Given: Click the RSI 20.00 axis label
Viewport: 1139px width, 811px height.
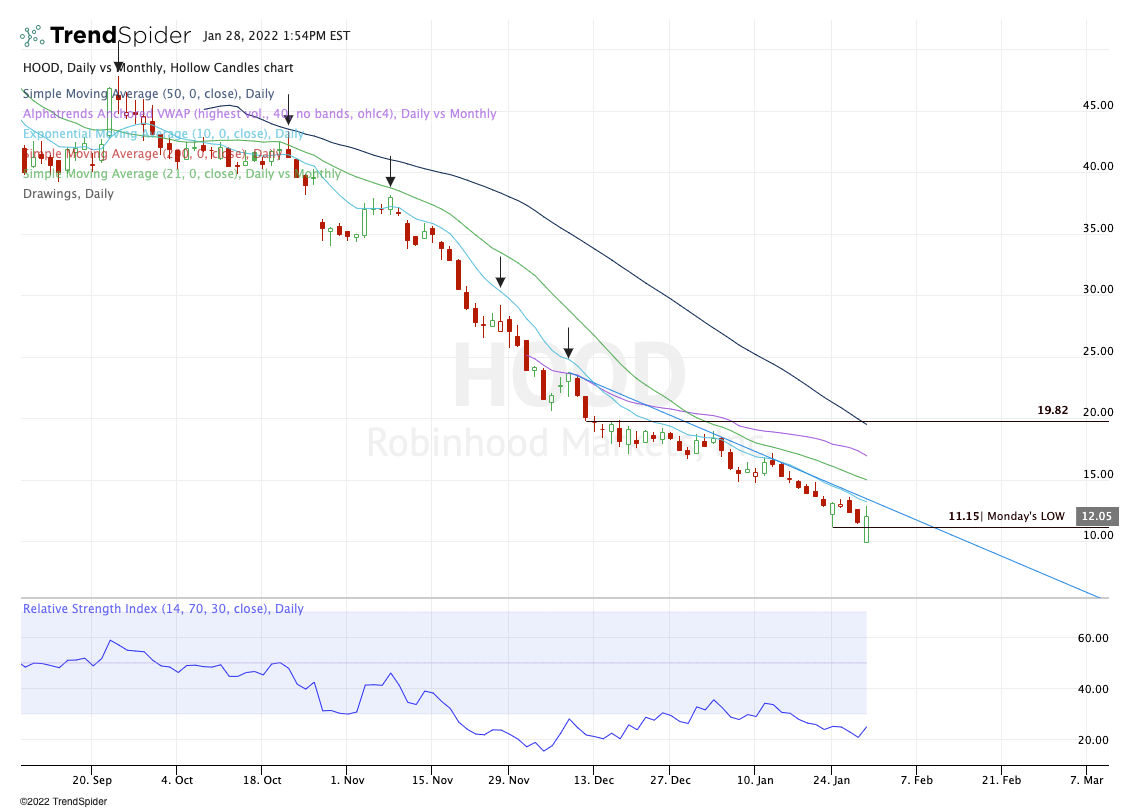Looking at the screenshot, I should click(x=1093, y=740).
